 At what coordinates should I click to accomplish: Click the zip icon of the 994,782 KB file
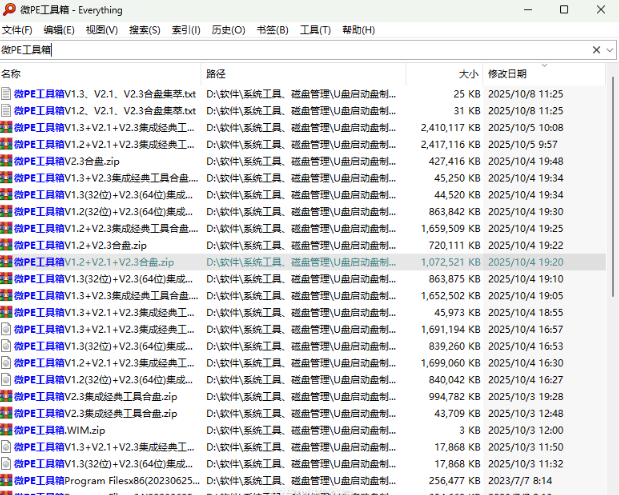(x=6, y=397)
